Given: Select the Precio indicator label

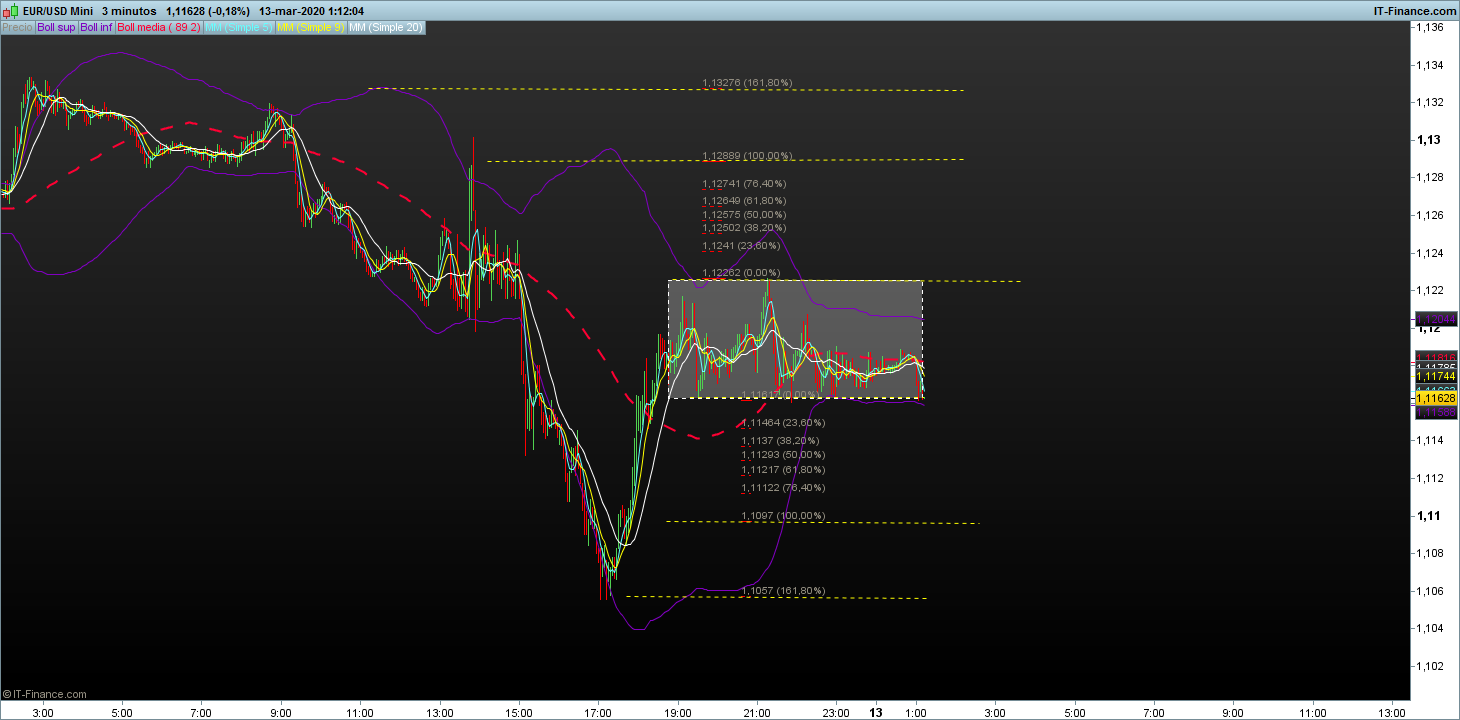Looking at the screenshot, I should tap(17, 27).
